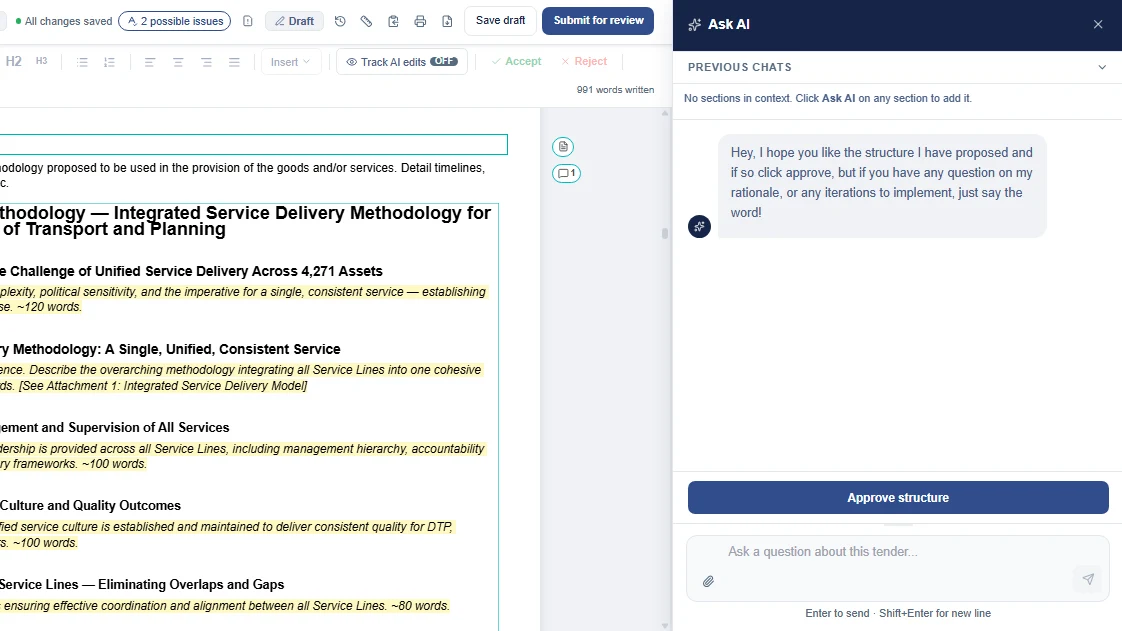Reject the AI edits
This screenshot has height=631, width=1122.
[584, 62]
